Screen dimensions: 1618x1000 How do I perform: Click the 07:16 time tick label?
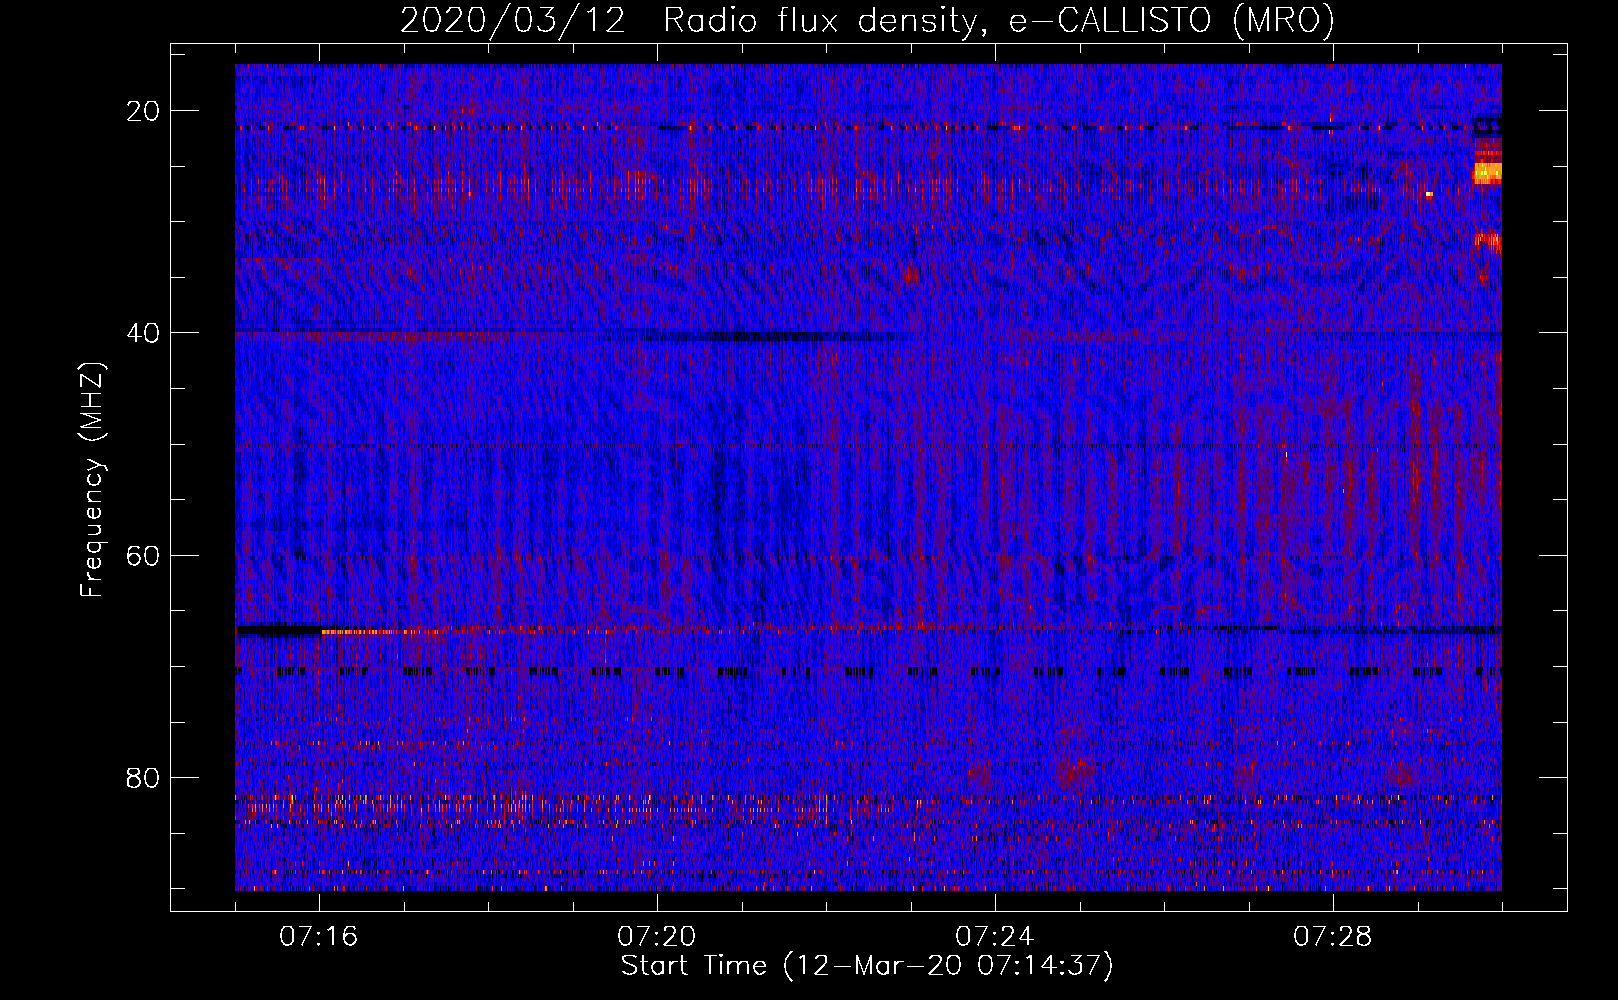coord(319,937)
